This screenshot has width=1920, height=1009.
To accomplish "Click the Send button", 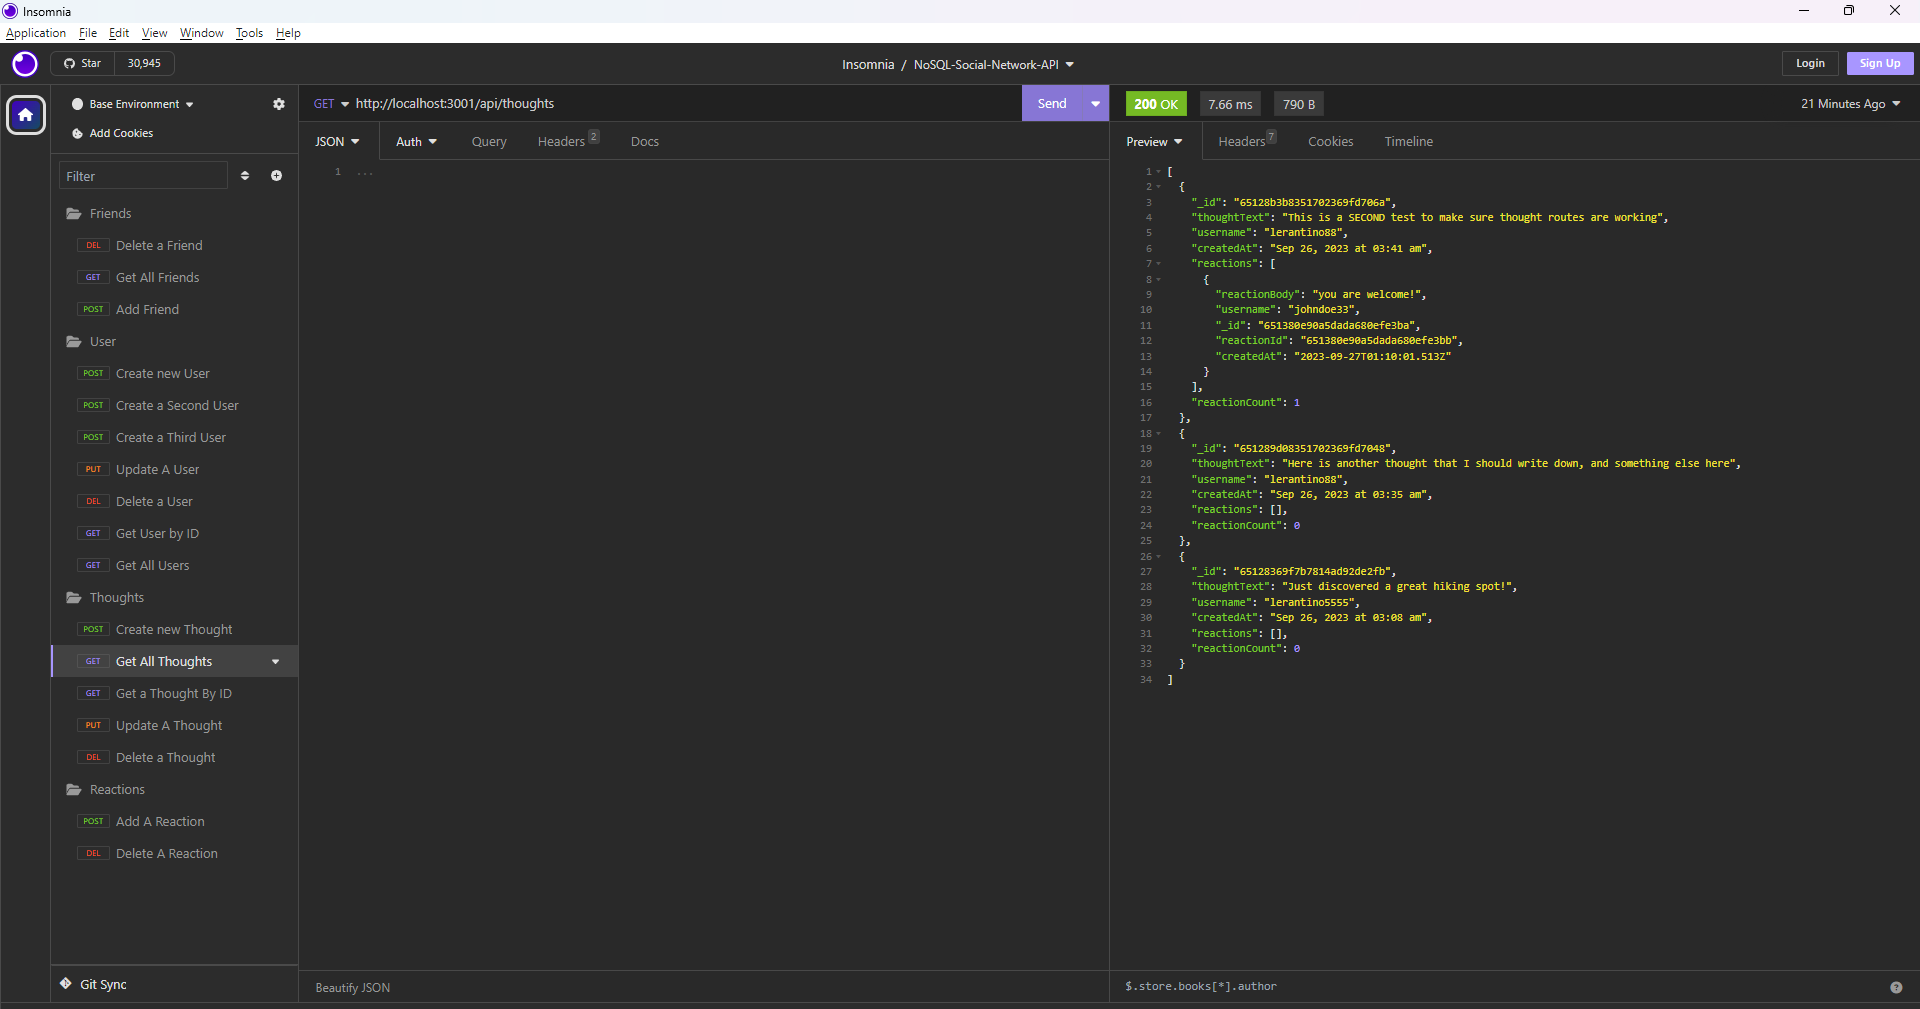I will pos(1052,104).
